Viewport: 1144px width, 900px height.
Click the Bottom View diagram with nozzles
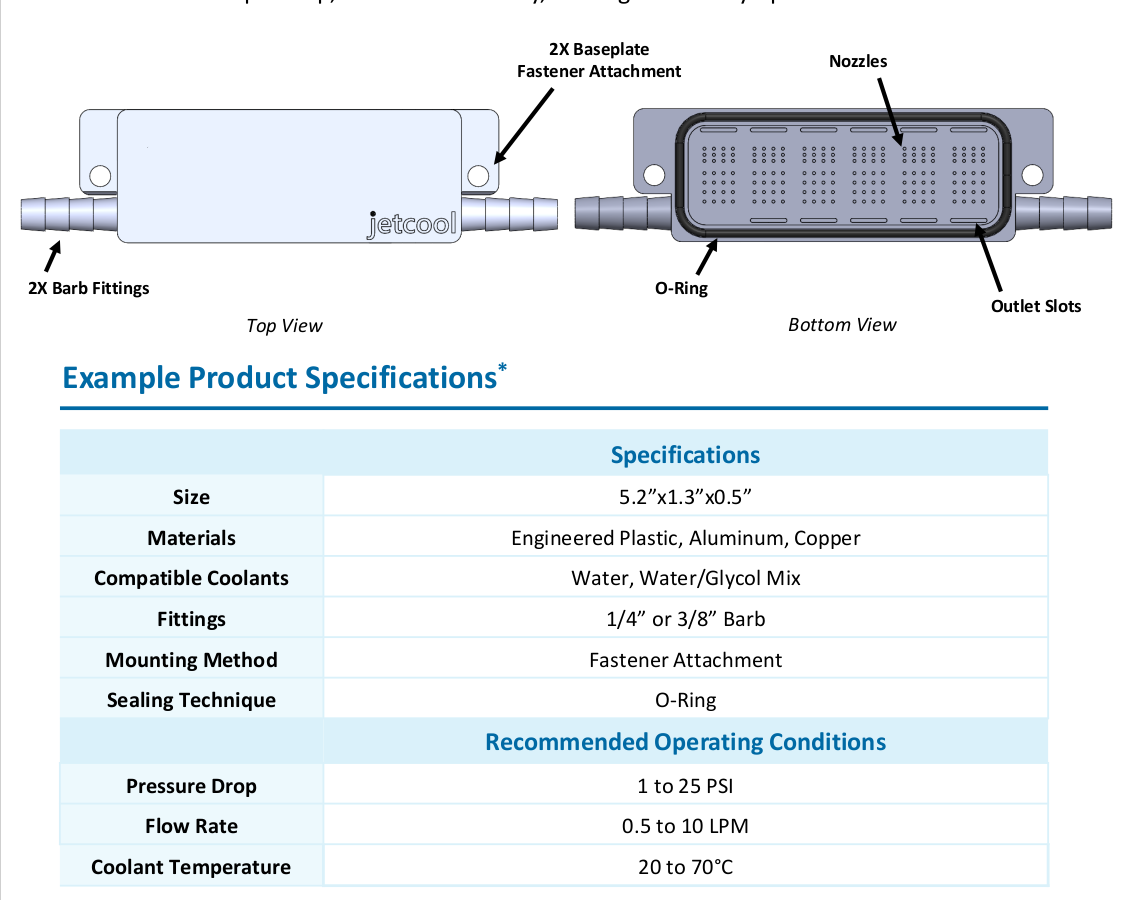pyautogui.click(x=843, y=175)
